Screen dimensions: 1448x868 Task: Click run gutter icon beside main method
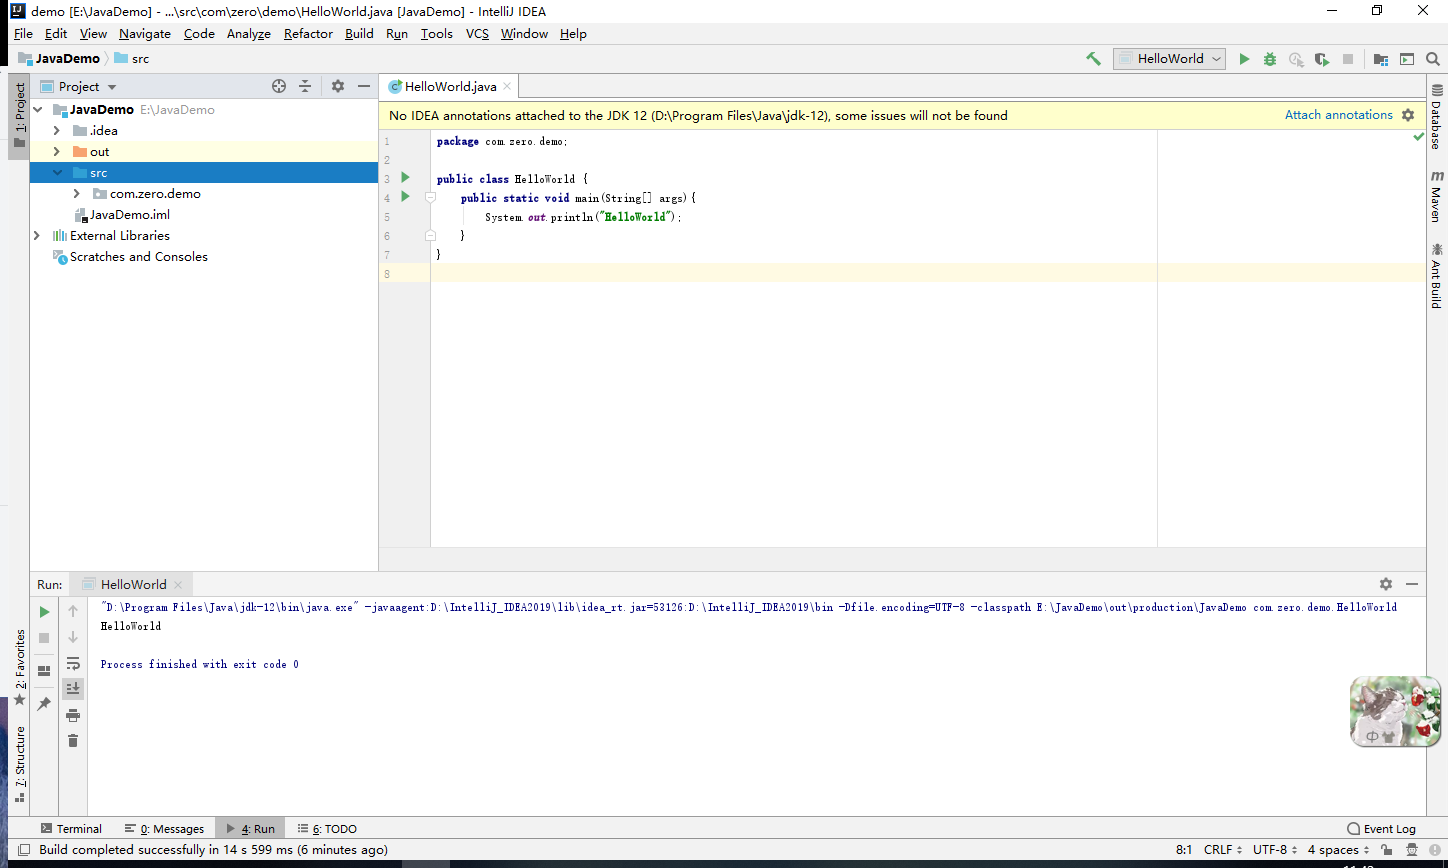tap(405, 196)
